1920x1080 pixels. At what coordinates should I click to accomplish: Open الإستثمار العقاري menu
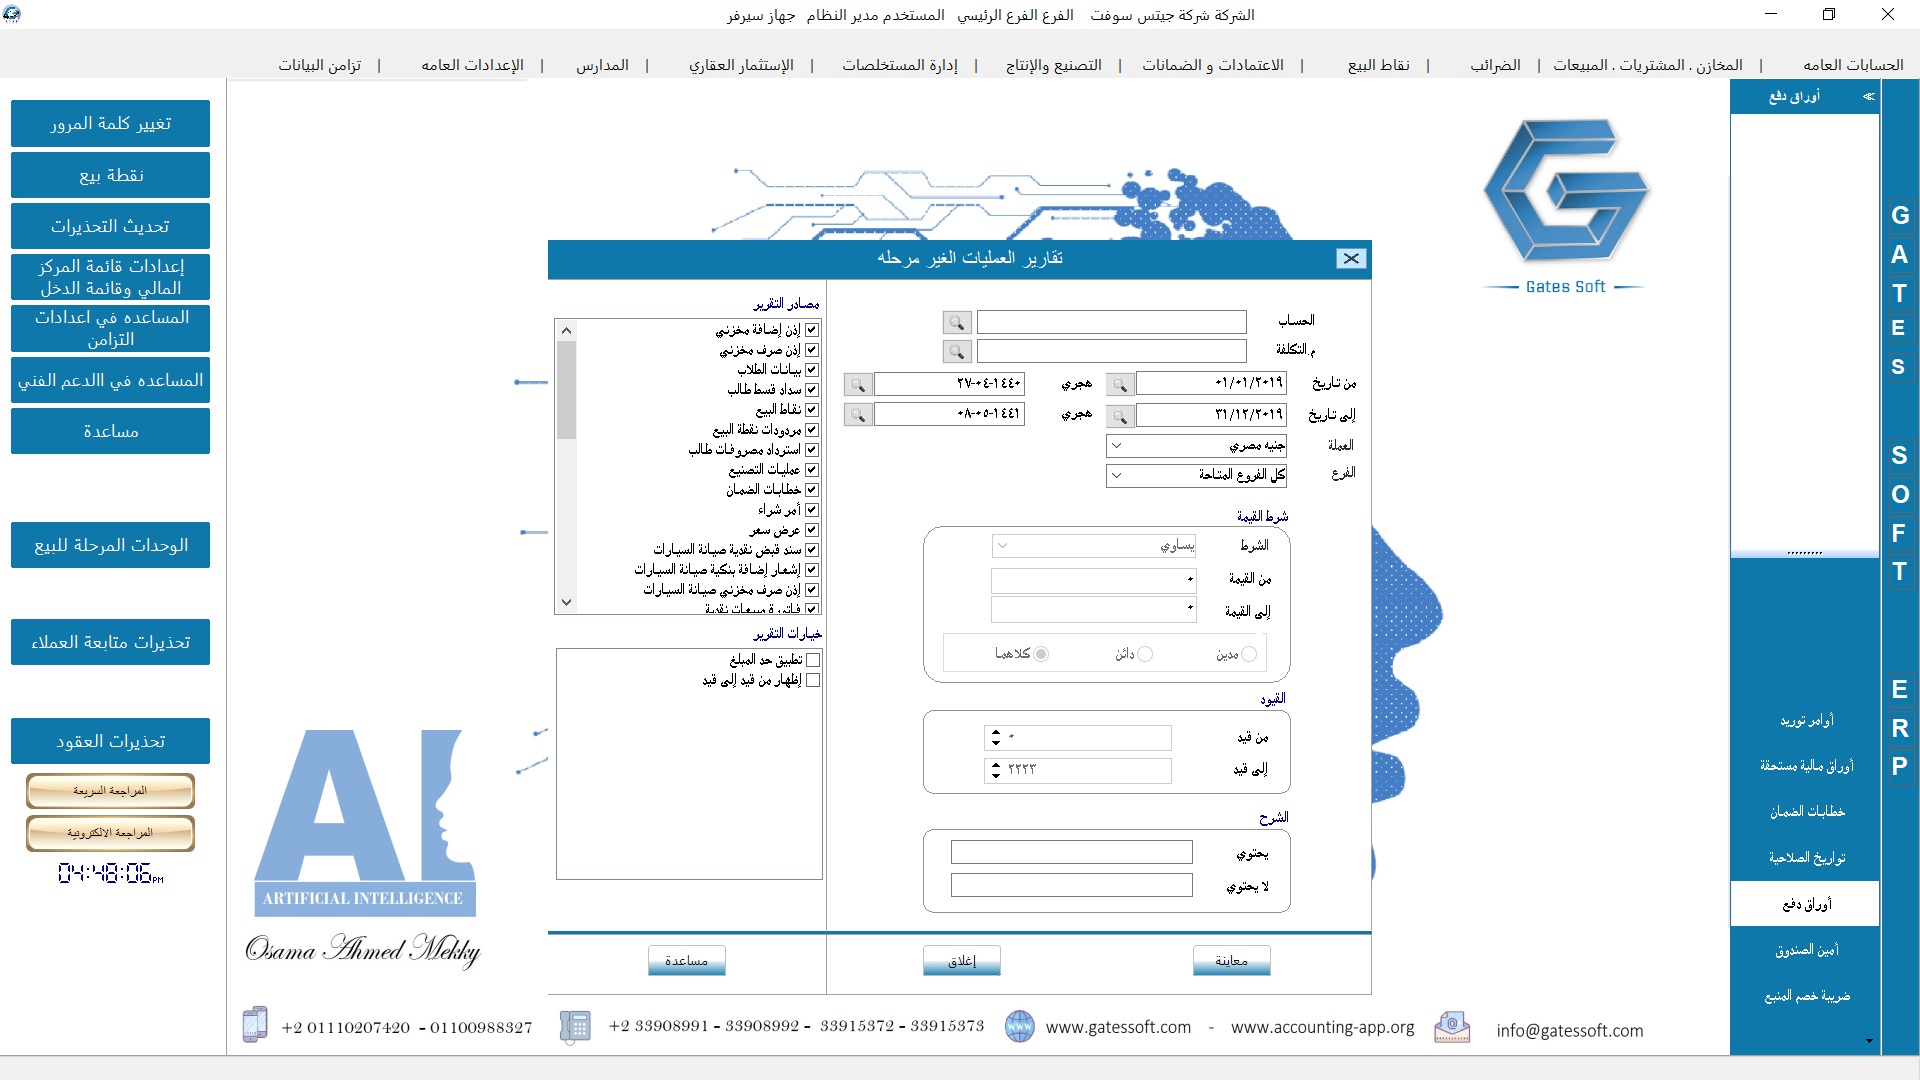(x=741, y=65)
